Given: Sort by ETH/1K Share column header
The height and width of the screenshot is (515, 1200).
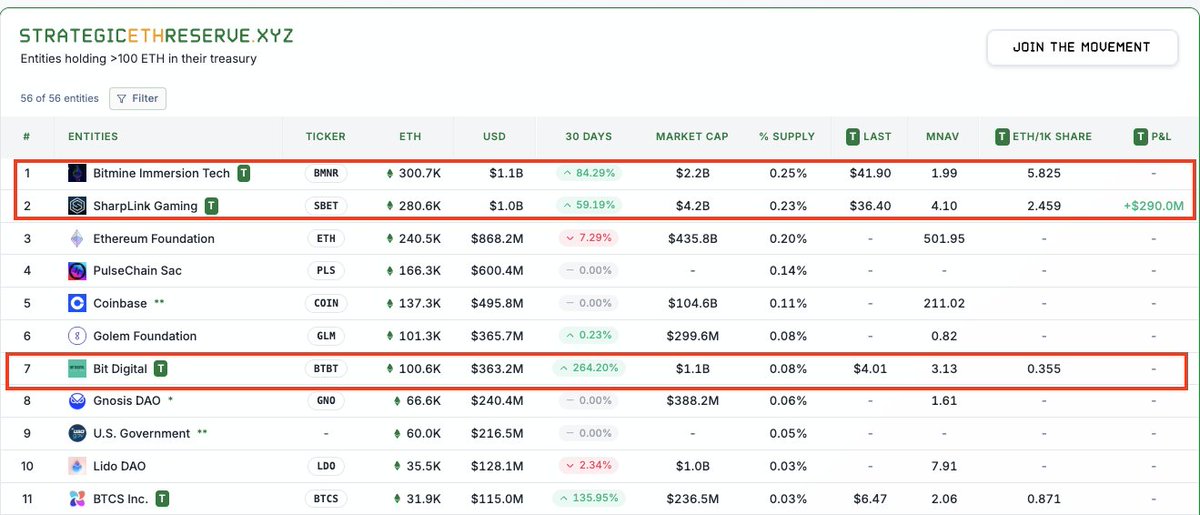Looking at the screenshot, I should (x=1044, y=136).
